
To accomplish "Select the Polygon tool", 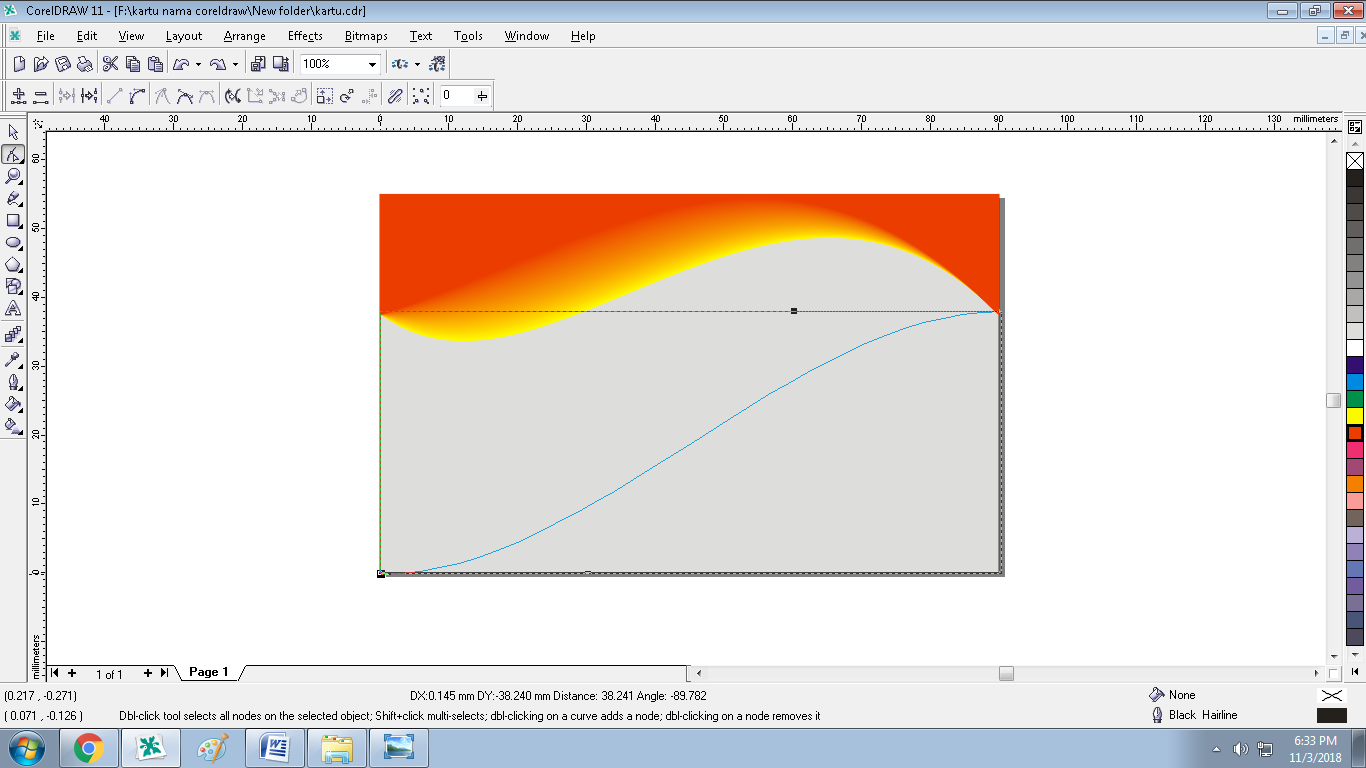I will click(14, 264).
